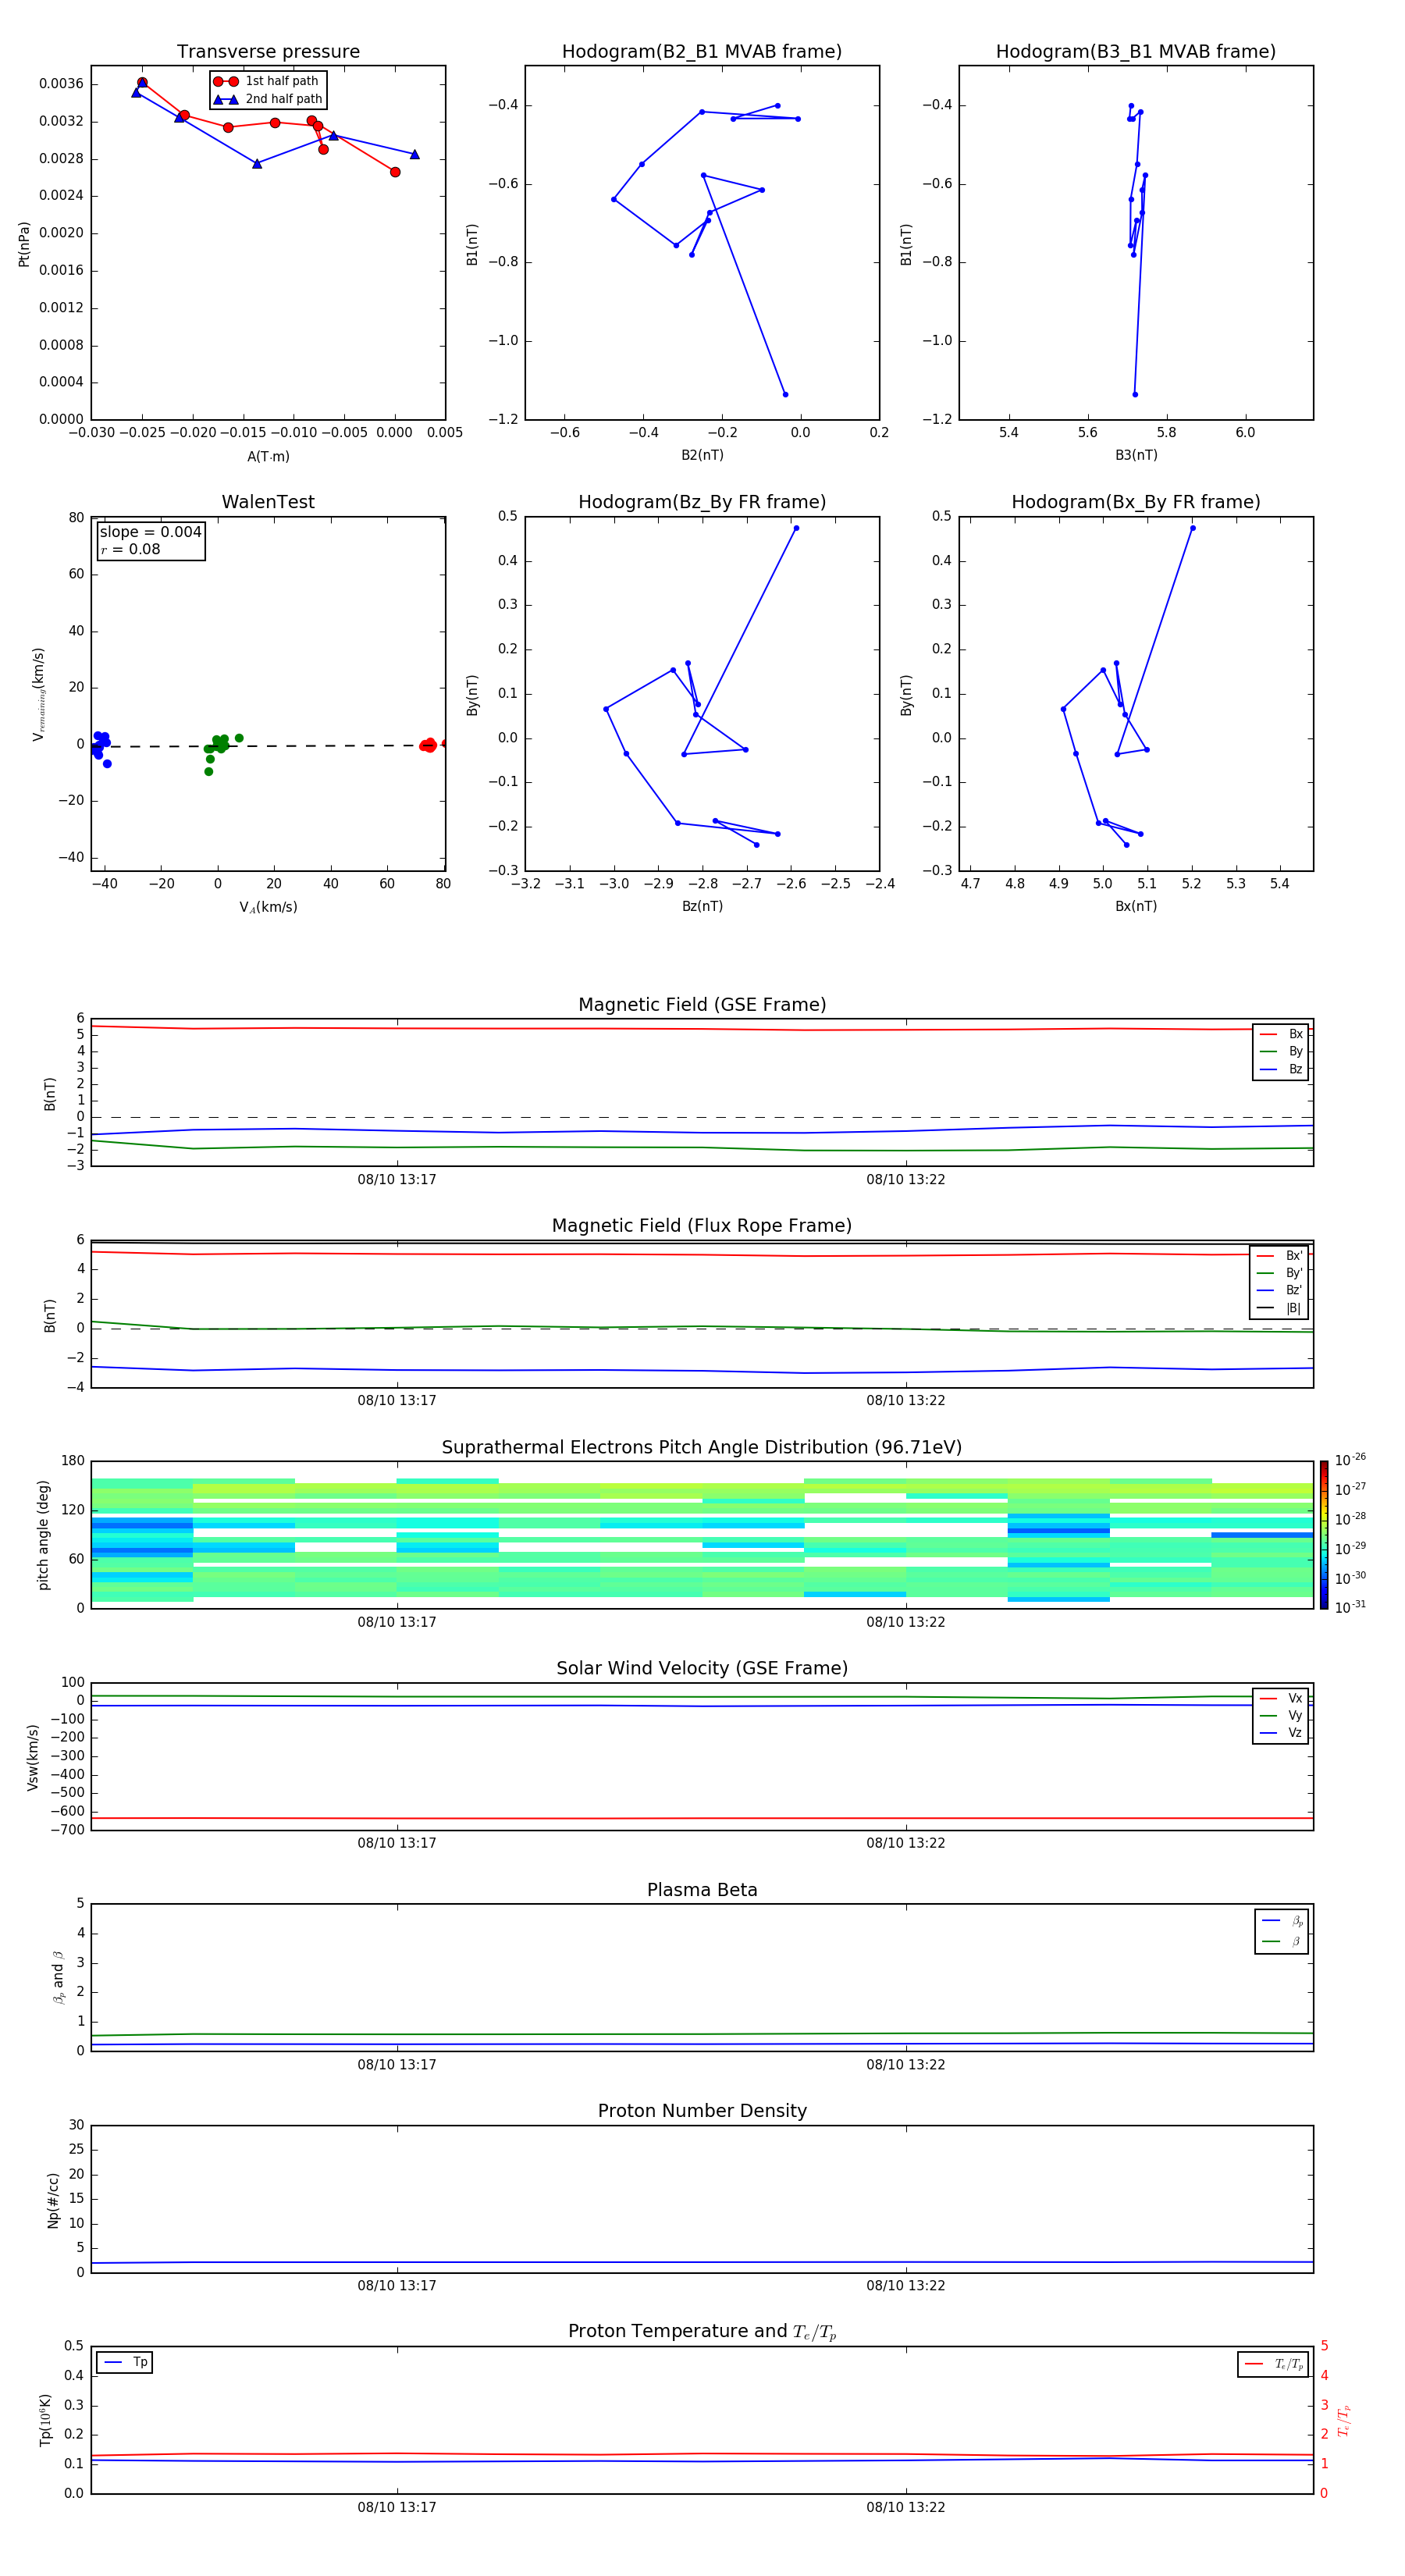
Task: Click Vy legend entry in Solar Wind panel
Action: click(1281, 1716)
